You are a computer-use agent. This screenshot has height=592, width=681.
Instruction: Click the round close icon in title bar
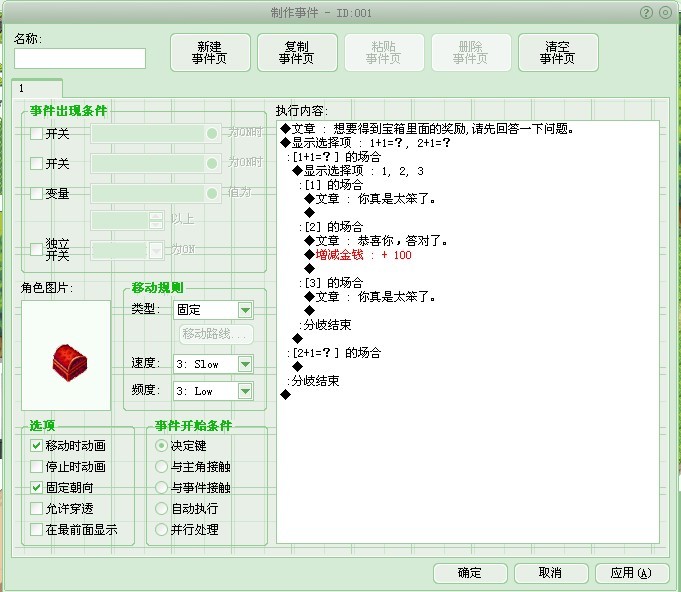(665, 13)
